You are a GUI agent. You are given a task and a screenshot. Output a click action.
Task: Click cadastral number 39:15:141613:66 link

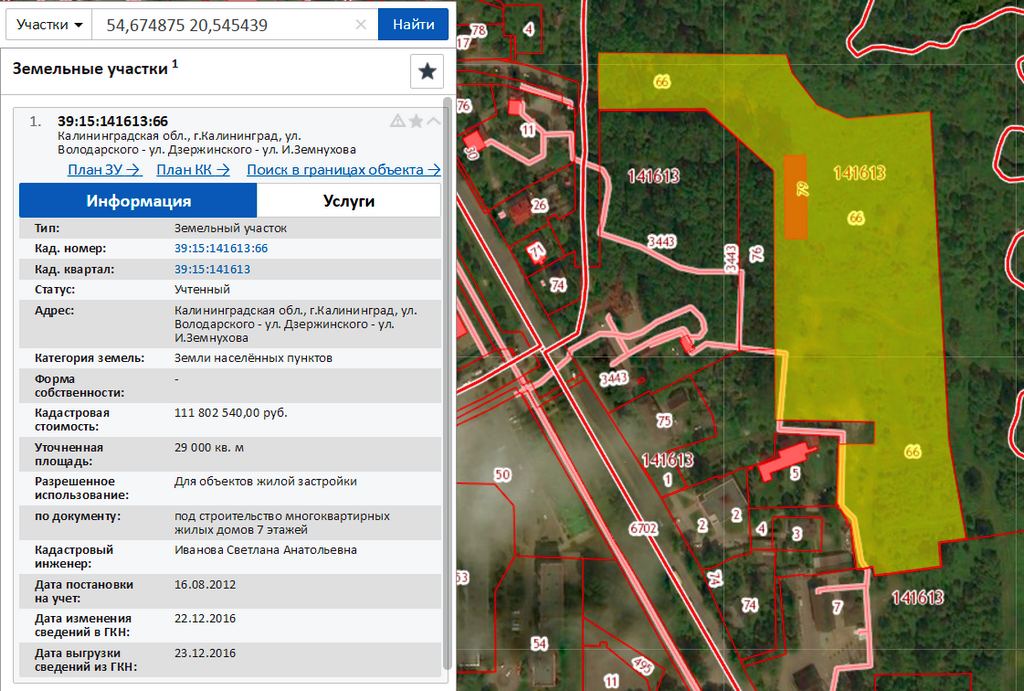tap(221, 248)
